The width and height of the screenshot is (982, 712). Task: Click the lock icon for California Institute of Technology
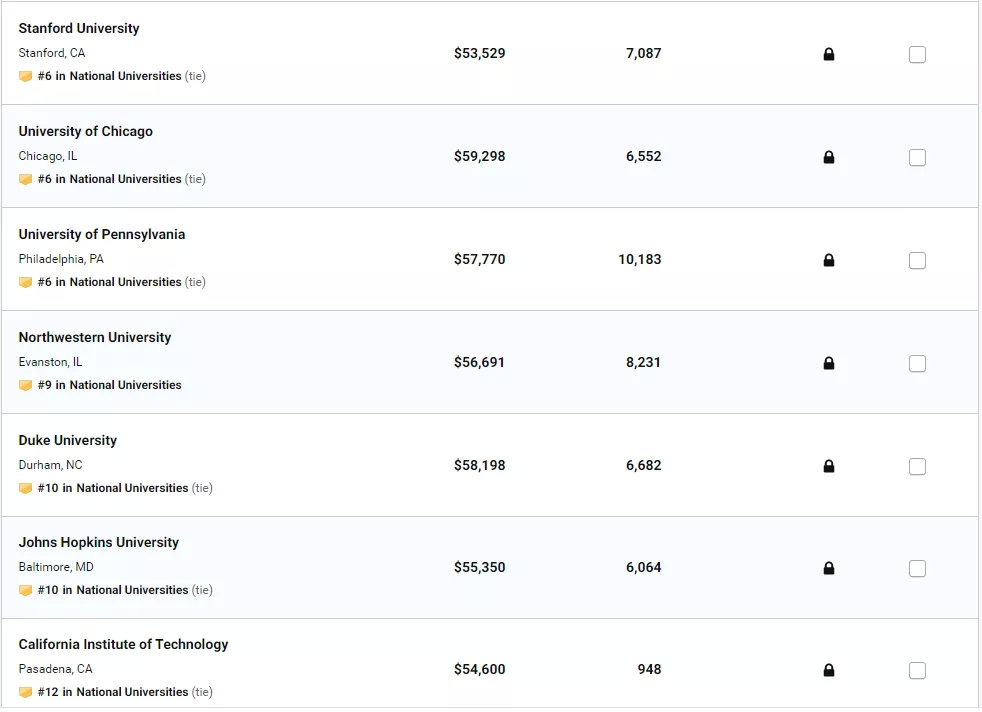(x=829, y=670)
